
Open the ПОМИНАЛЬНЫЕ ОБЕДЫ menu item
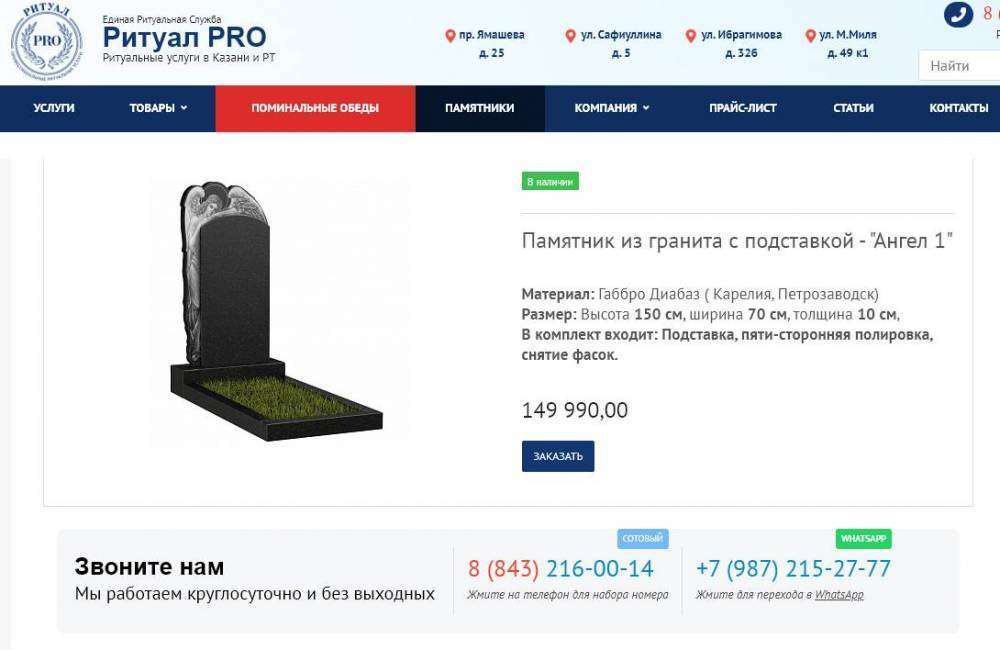click(x=315, y=108)
